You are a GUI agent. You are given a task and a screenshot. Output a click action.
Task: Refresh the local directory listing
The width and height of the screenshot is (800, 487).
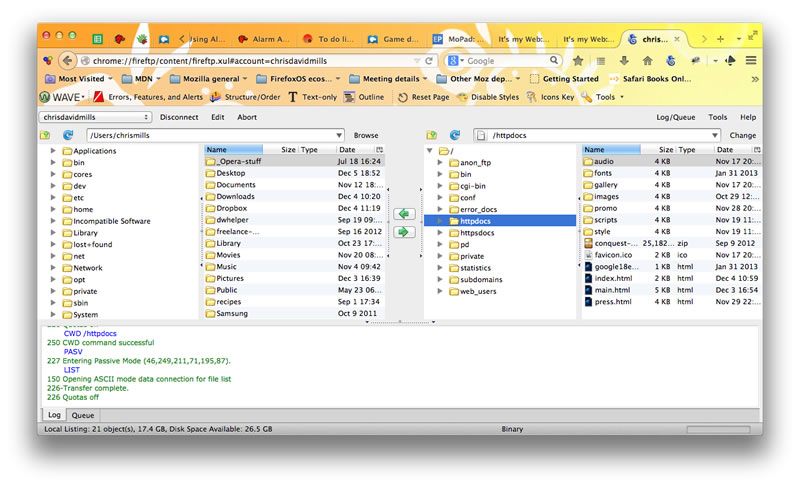pos(68,135)
